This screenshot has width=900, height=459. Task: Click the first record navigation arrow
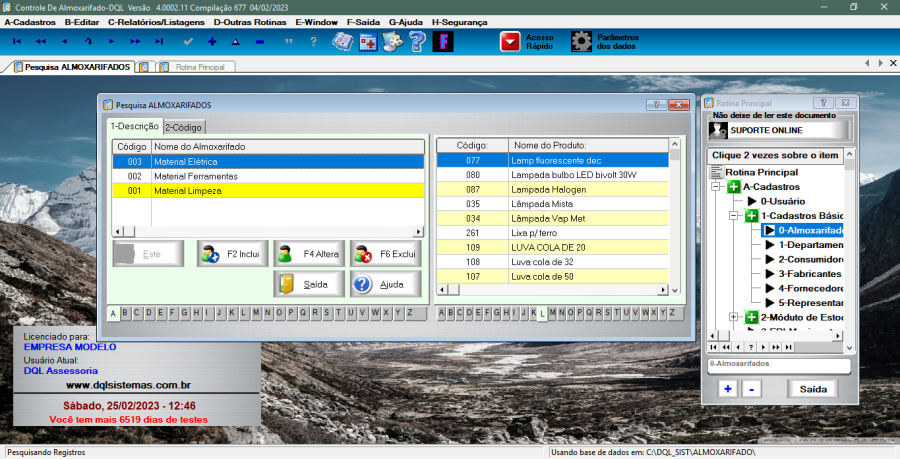[17, 41]
